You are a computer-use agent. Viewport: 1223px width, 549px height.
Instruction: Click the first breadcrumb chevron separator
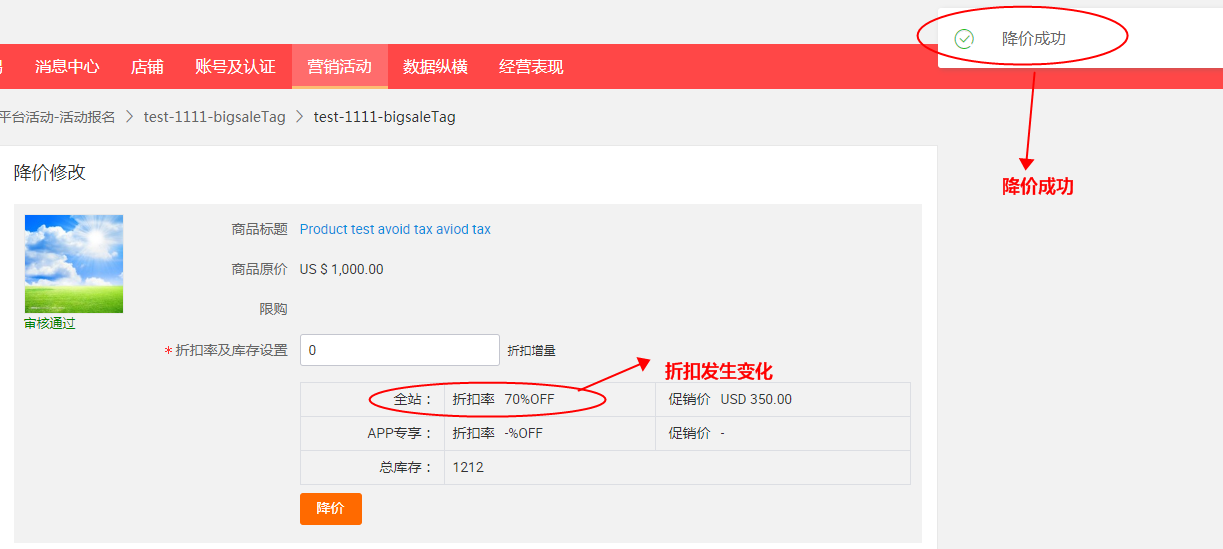pyautogui.click(x=129, y=117)
